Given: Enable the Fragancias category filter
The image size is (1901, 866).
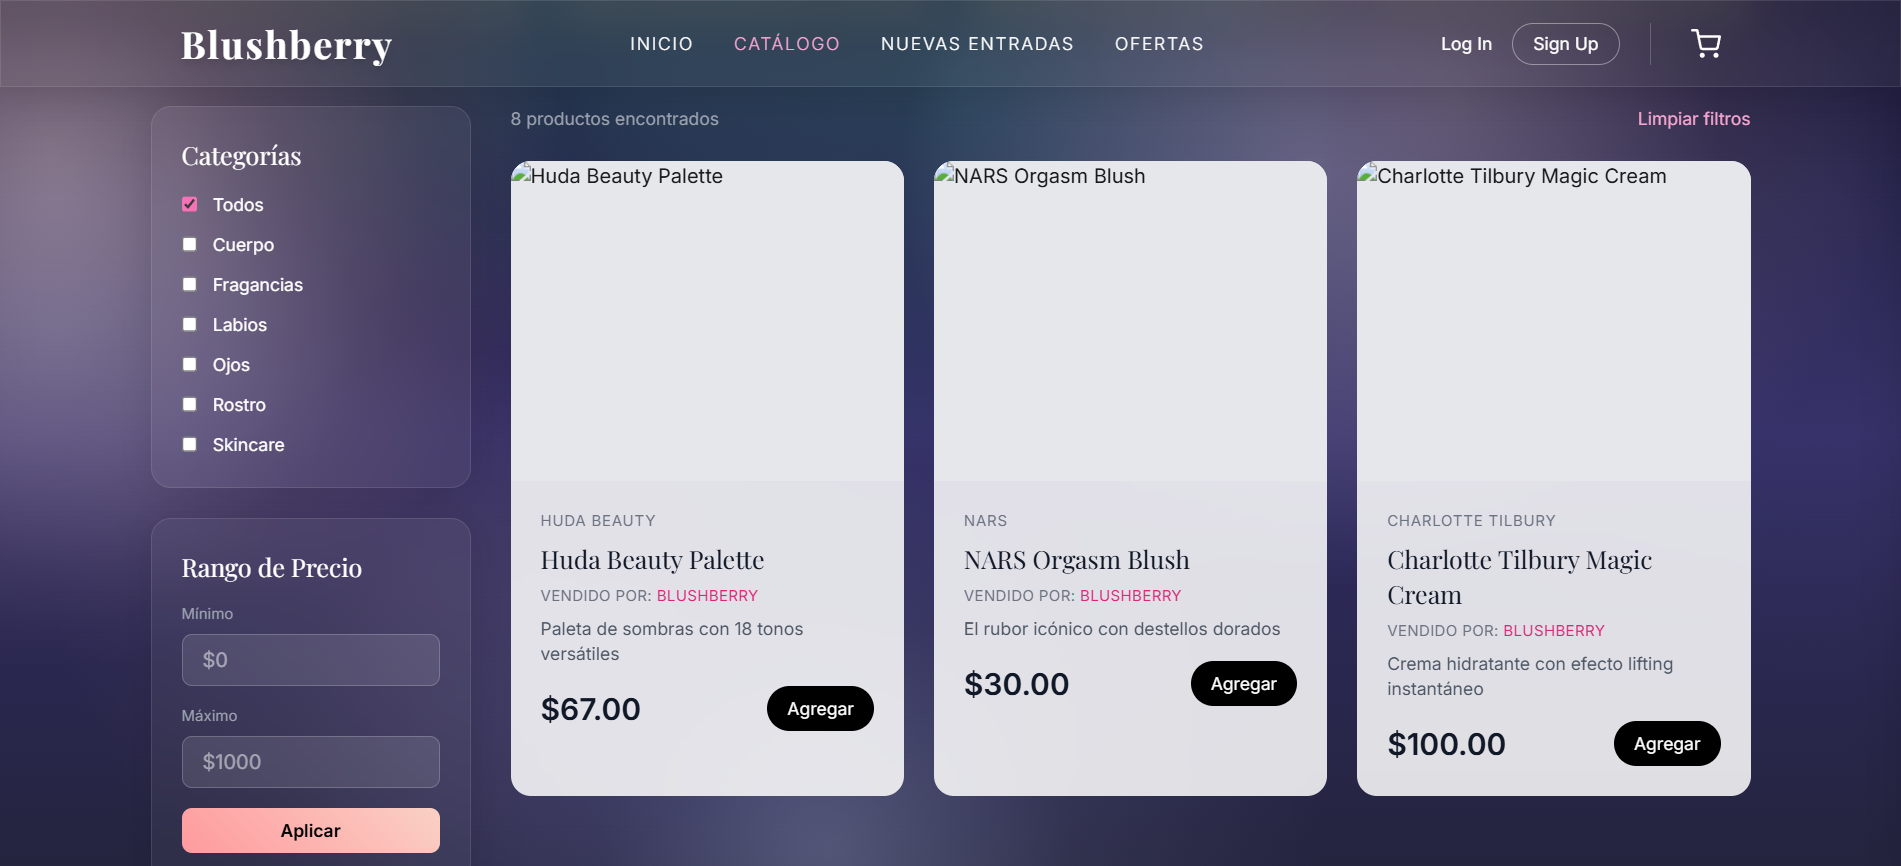Looking at the screenshot, I should pyautogui.click(x=190, y=284).
